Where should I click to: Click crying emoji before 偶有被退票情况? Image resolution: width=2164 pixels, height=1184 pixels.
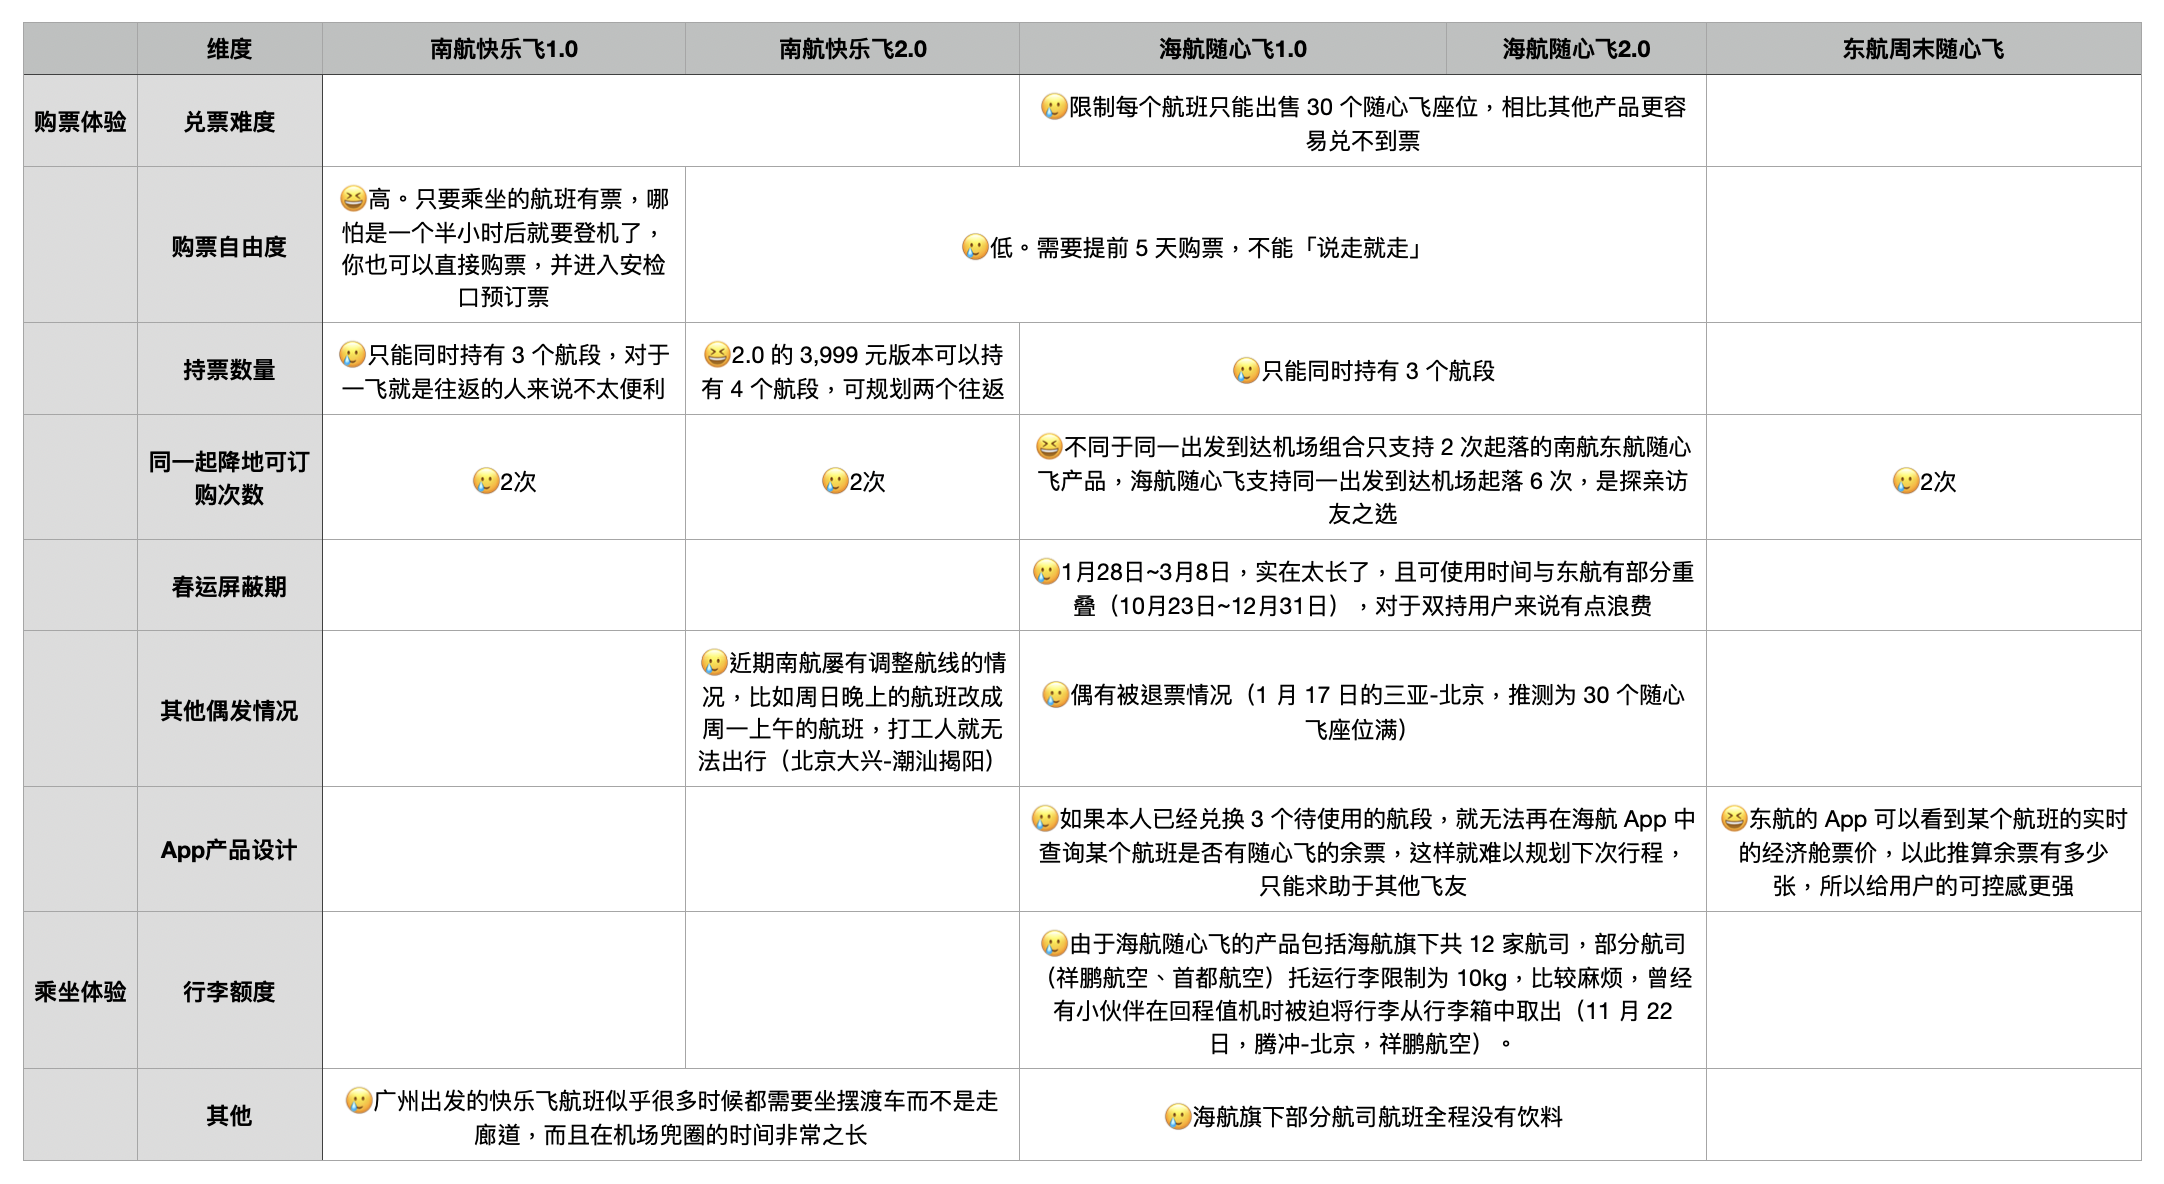click(1055, 695)
